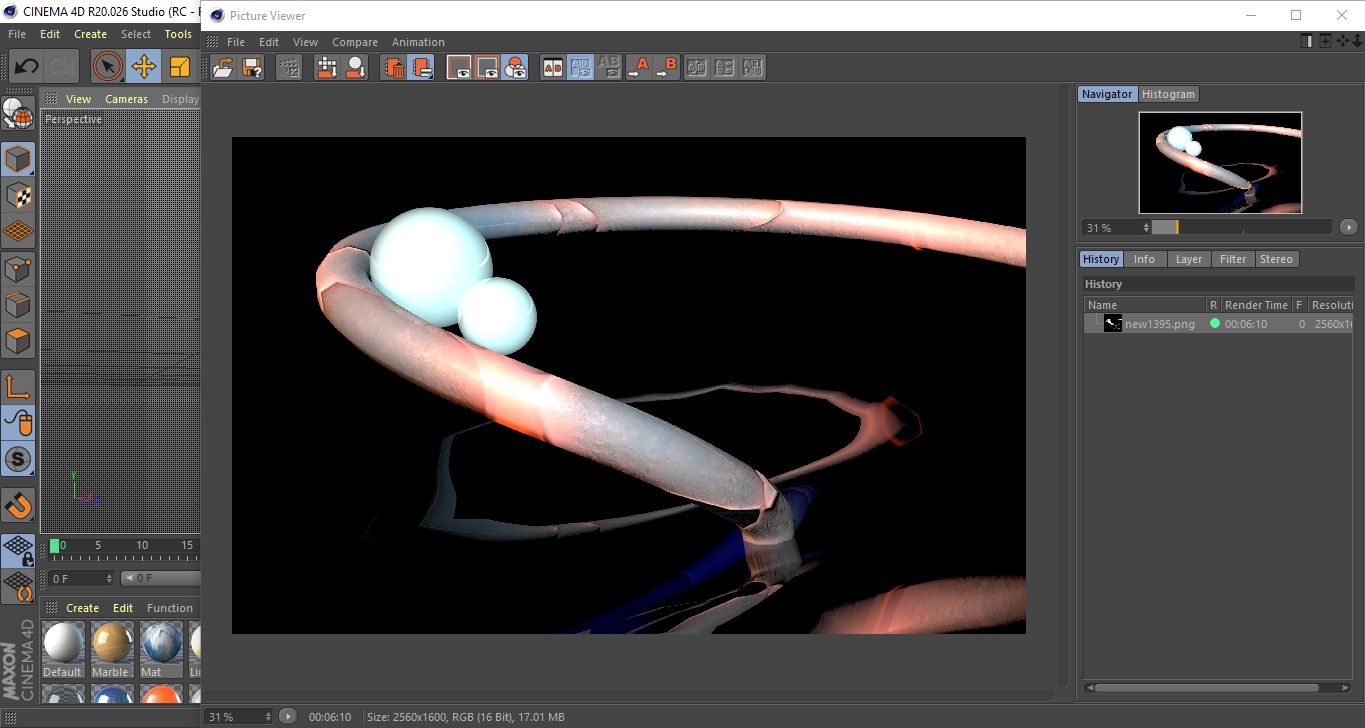Click the Texture mode checkered cube icon

(18, 196)
